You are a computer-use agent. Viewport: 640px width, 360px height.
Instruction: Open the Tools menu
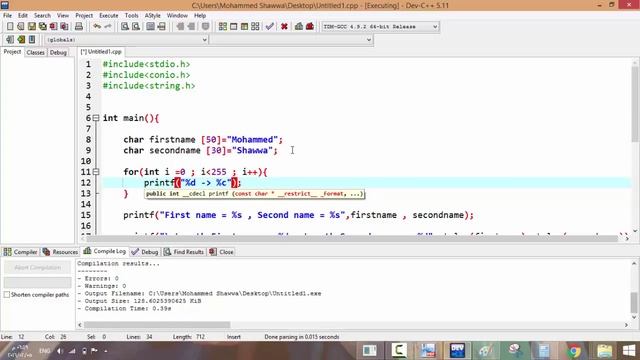coord(131,16)
